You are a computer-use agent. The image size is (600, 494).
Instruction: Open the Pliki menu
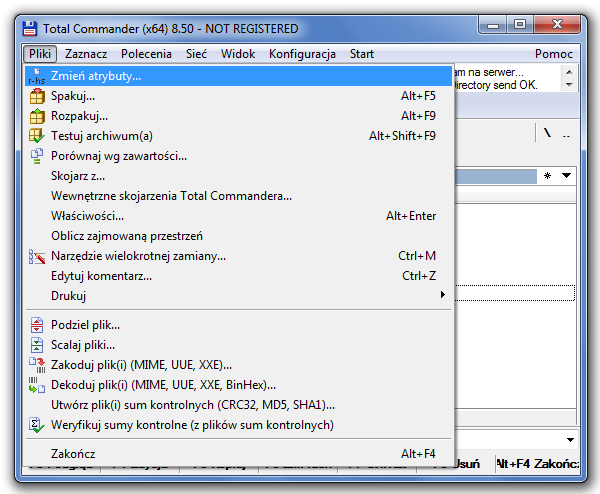tap(40, 54)
